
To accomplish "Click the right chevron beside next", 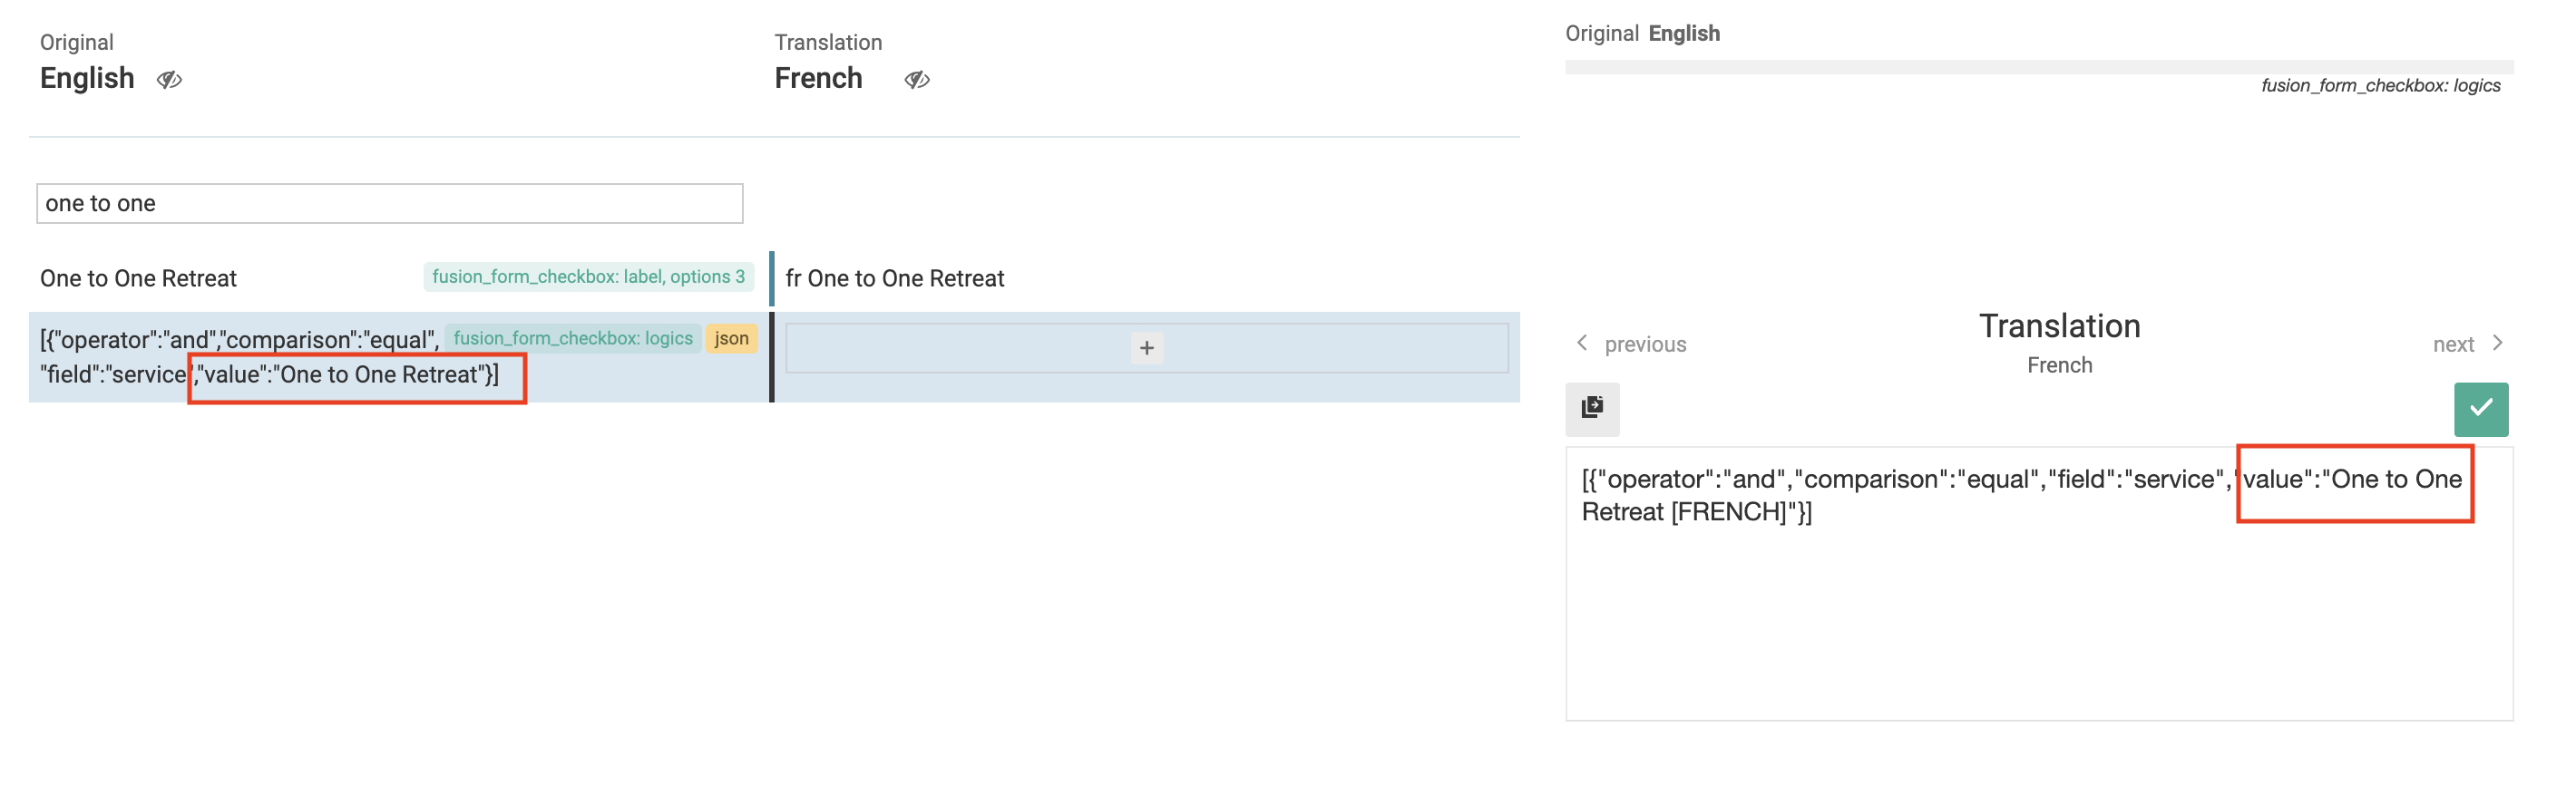I will pos(2497,343).
